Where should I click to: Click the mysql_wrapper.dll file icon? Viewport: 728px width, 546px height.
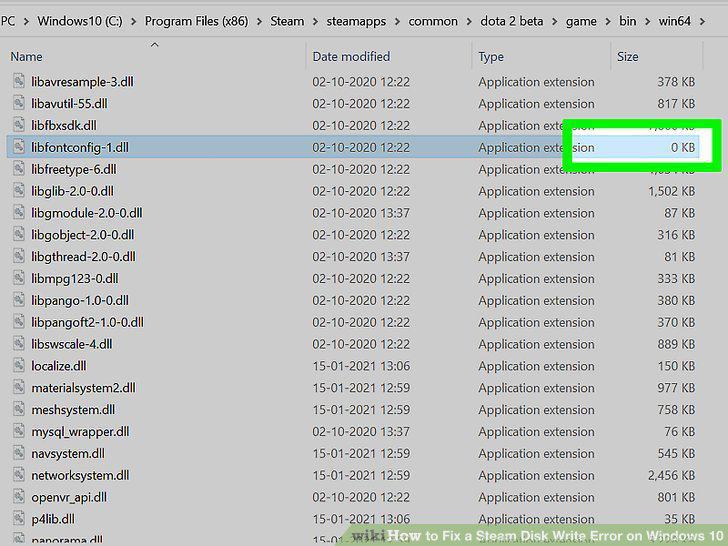[19, 430]
